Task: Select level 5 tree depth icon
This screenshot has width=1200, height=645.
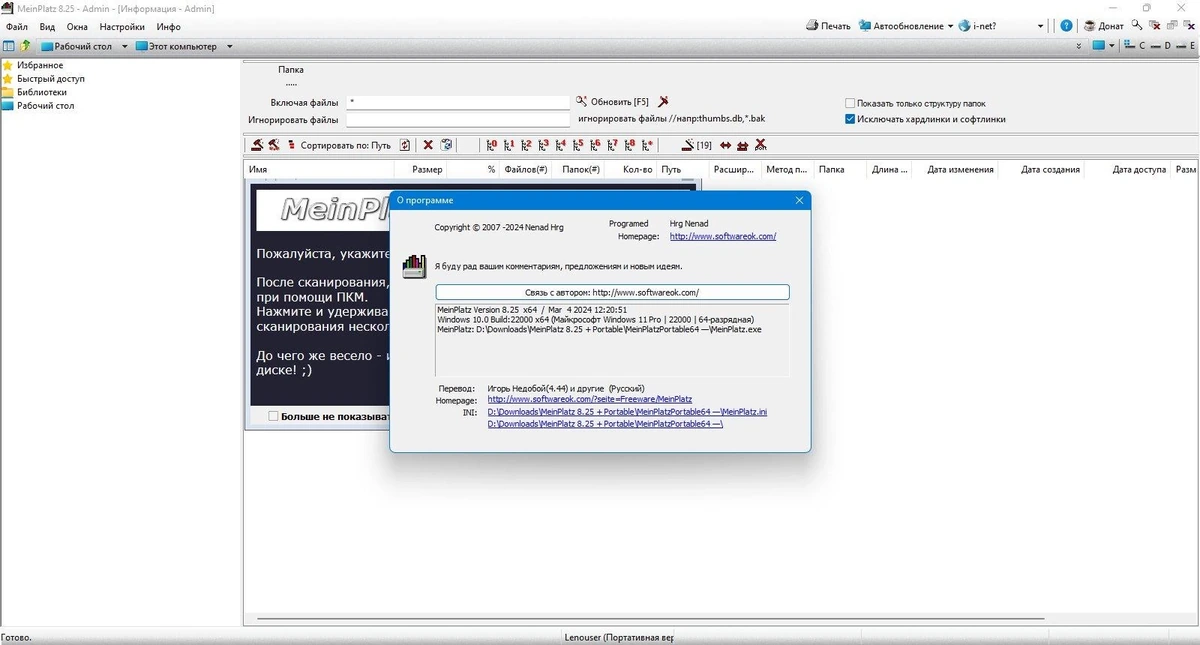Action: (578, 145)
